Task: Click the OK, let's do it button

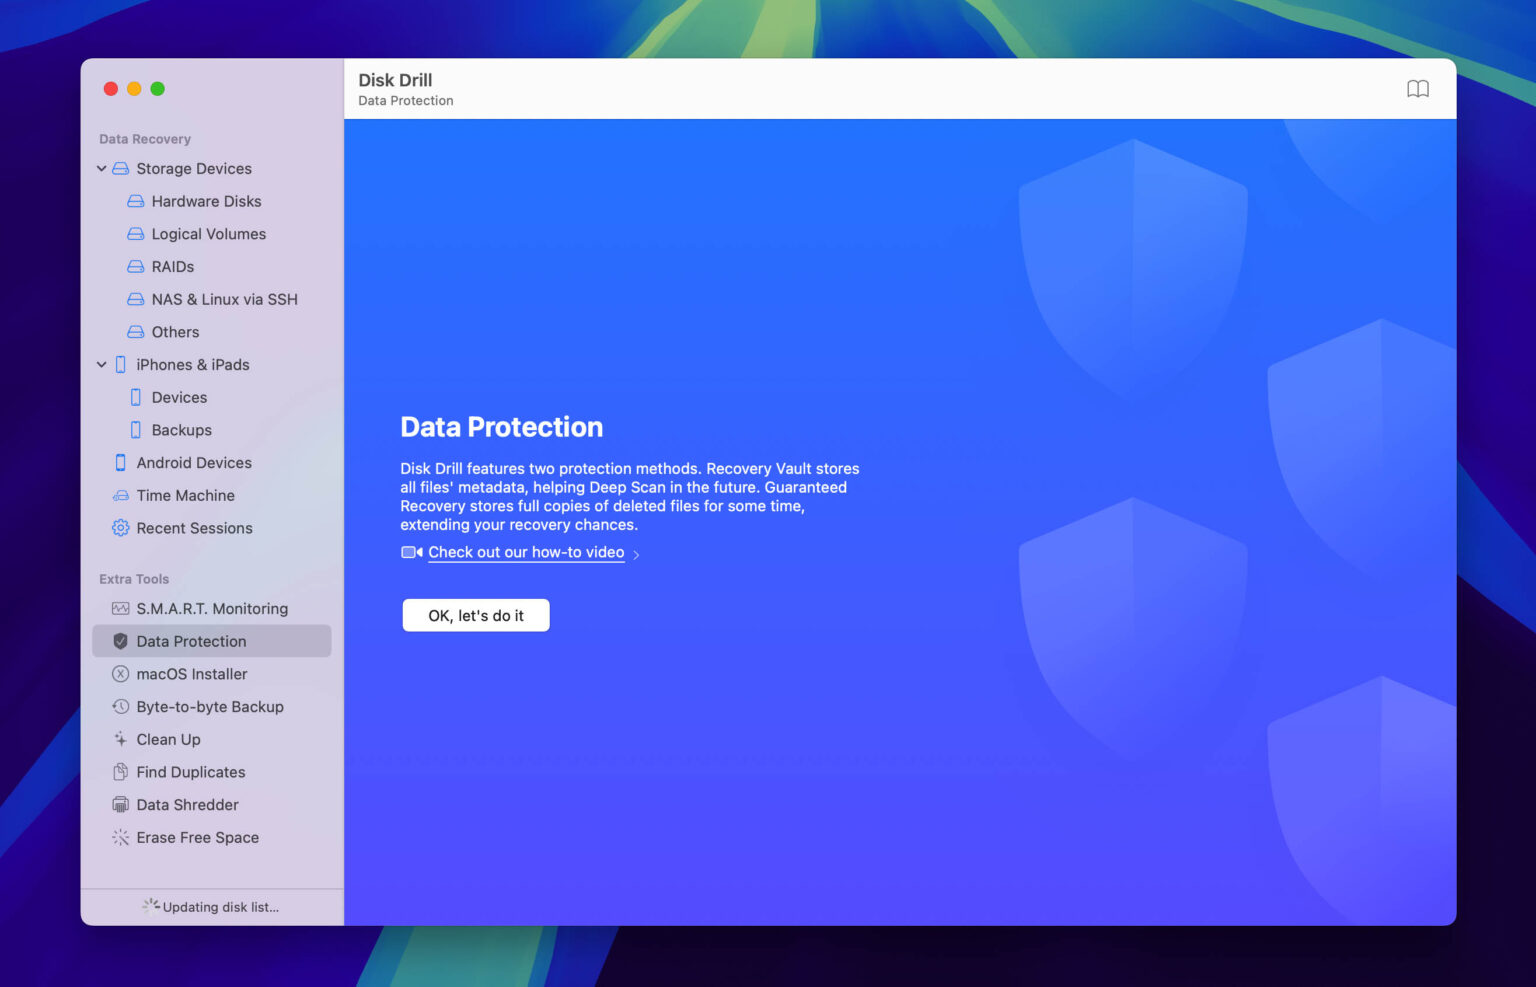Action: [x=475, y=615]
